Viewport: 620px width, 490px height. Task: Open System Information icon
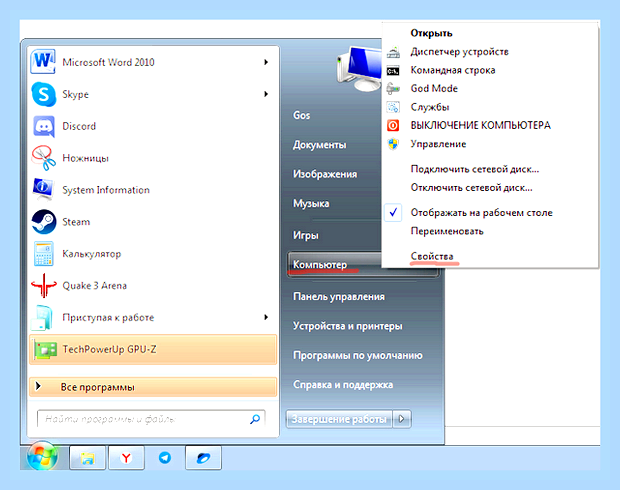coord(43,189)
